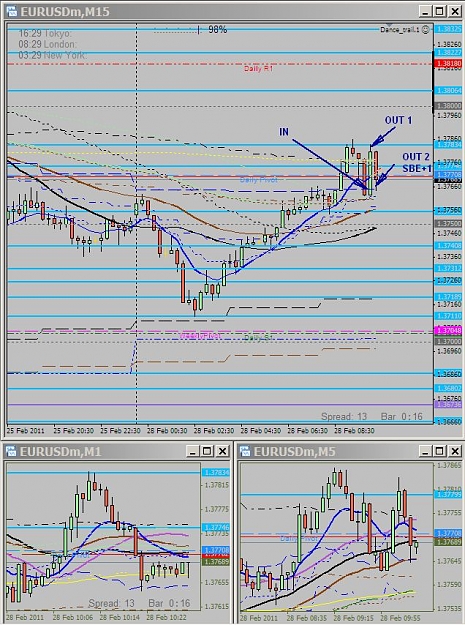
Task: Click the '08:29 London:' clock label
Action: coord(47,44)
